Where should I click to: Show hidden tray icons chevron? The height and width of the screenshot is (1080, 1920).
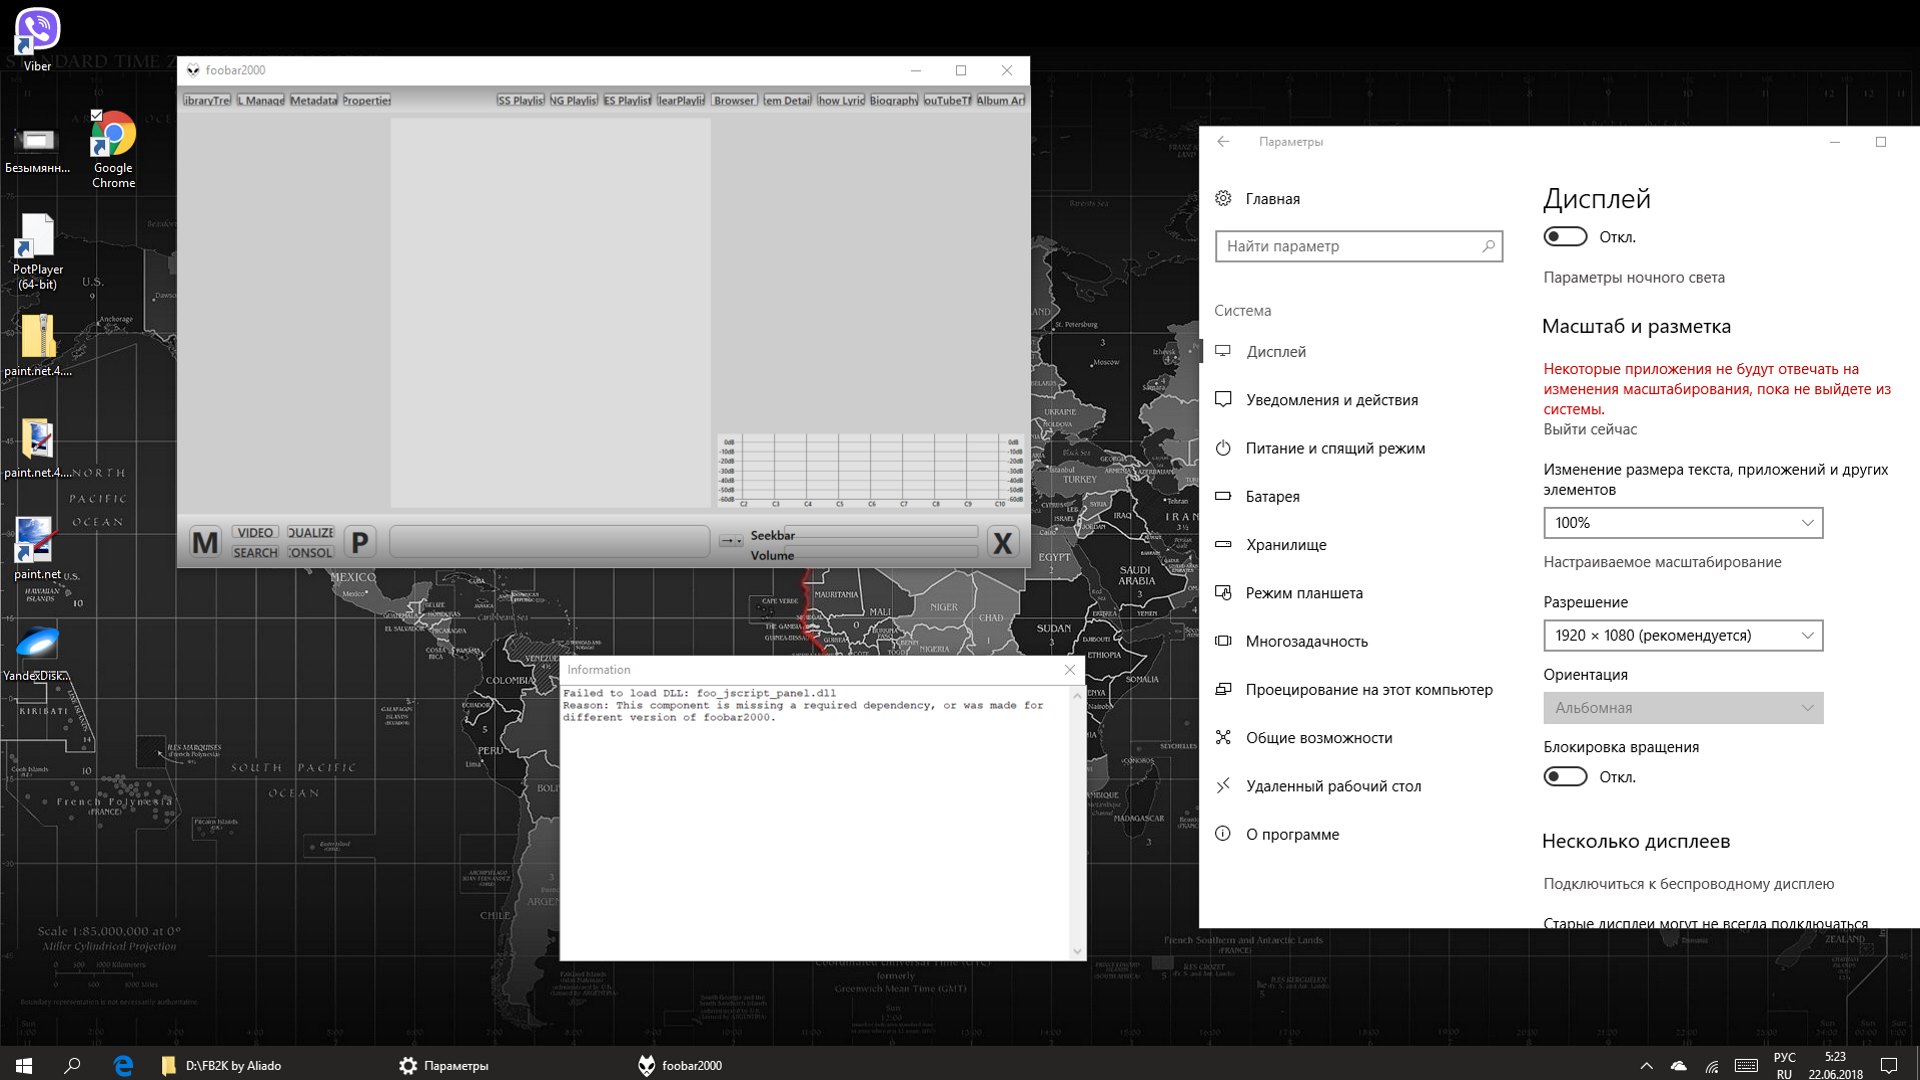pos(1647,1066)
